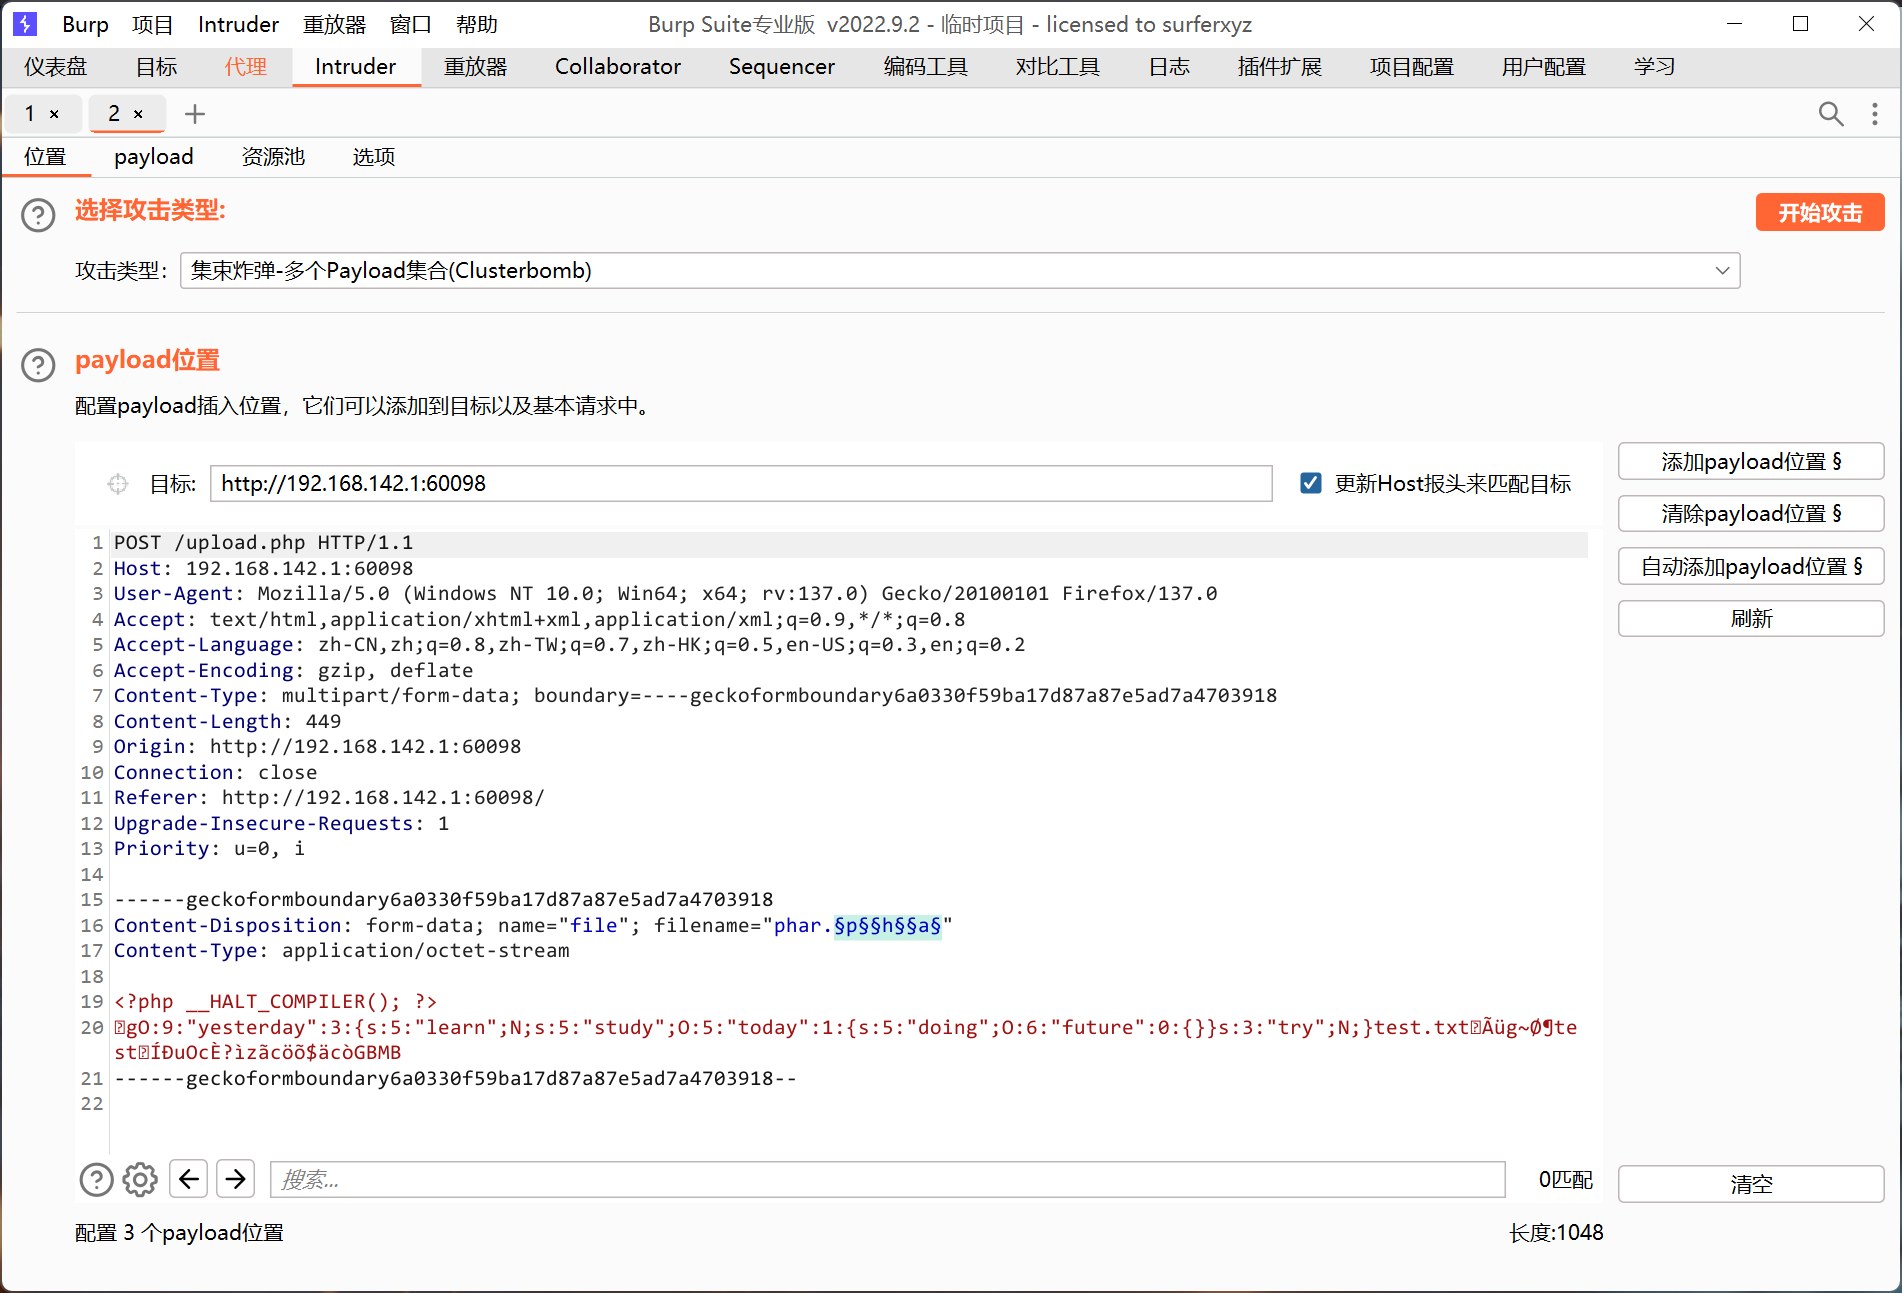Open help for attack type section
Screen dimensions: 1902x1293
(38, 215)
